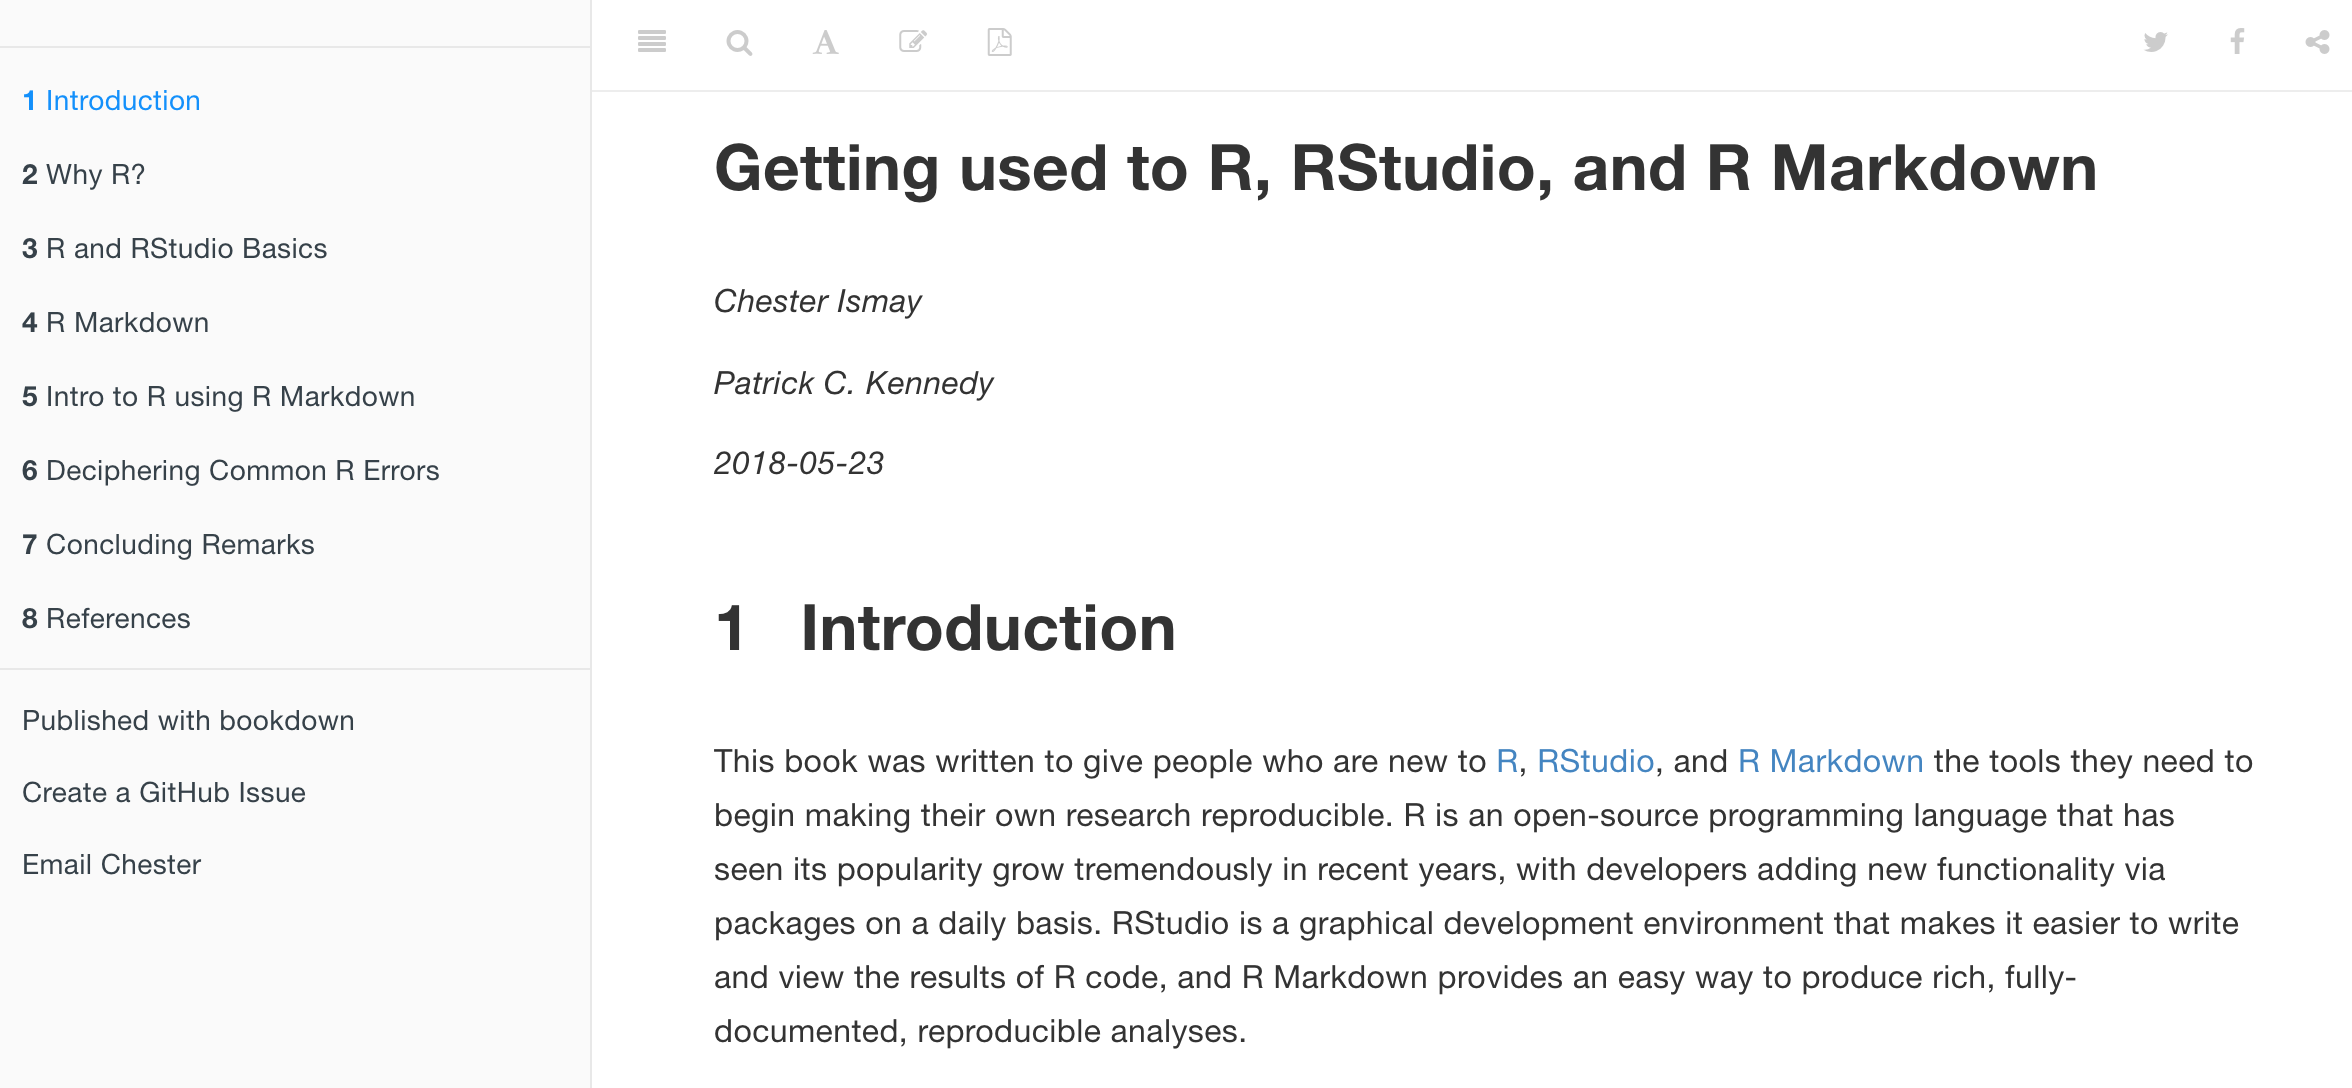Share via Twitter icon
The height and width of the screenshot is (1088, 2352).
pyautogui.click(x=2156, y=41)
